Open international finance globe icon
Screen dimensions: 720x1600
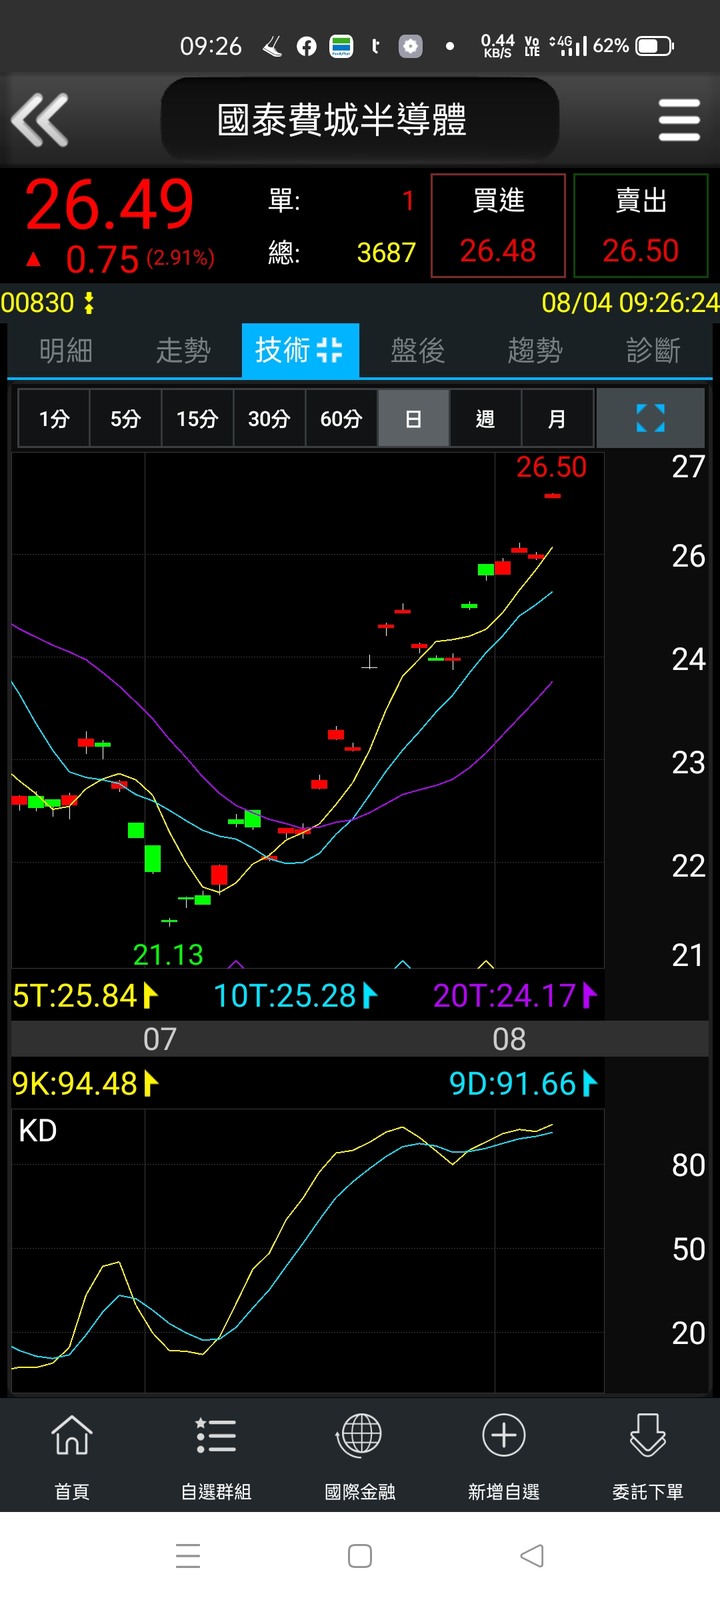(x=360, y=1436)
